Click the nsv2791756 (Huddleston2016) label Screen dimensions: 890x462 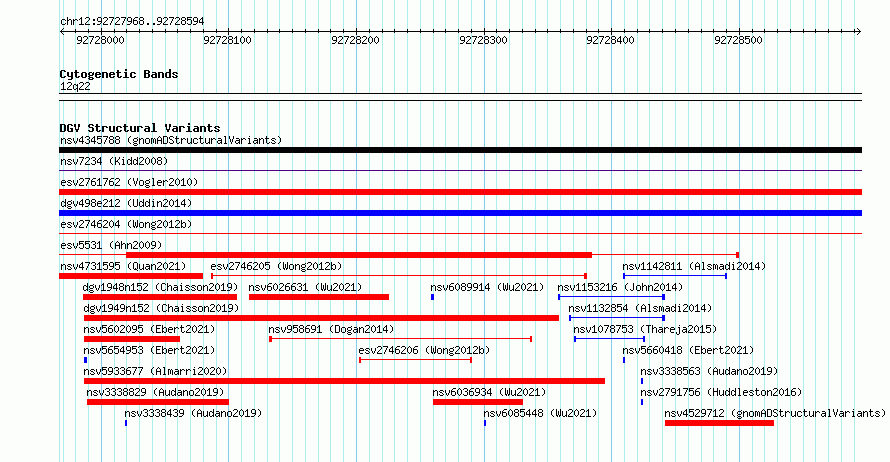pos(721,392)
